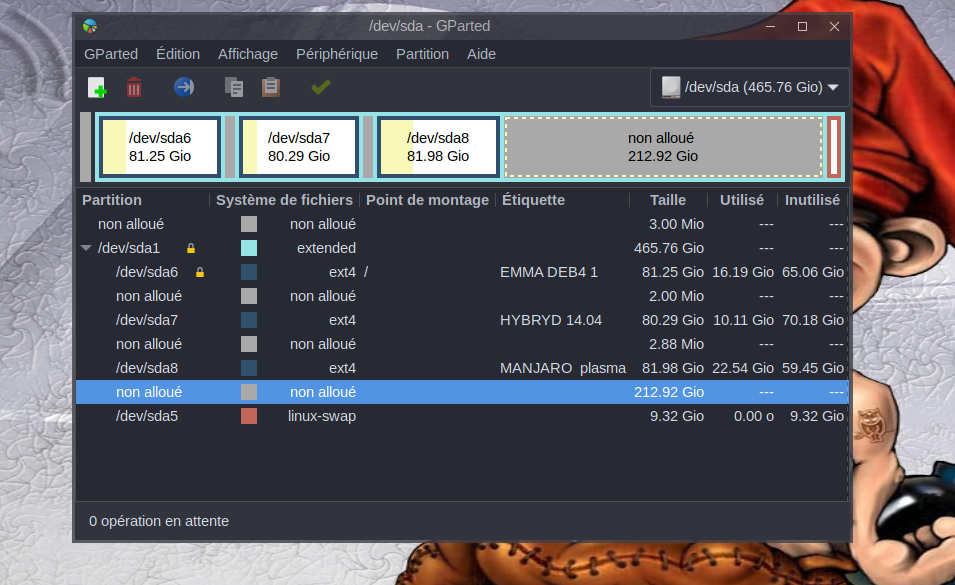Click the Delete partition trash icon
Image resolution: width=955 pixels, height=585 pixels.
[x=134, y=87]
